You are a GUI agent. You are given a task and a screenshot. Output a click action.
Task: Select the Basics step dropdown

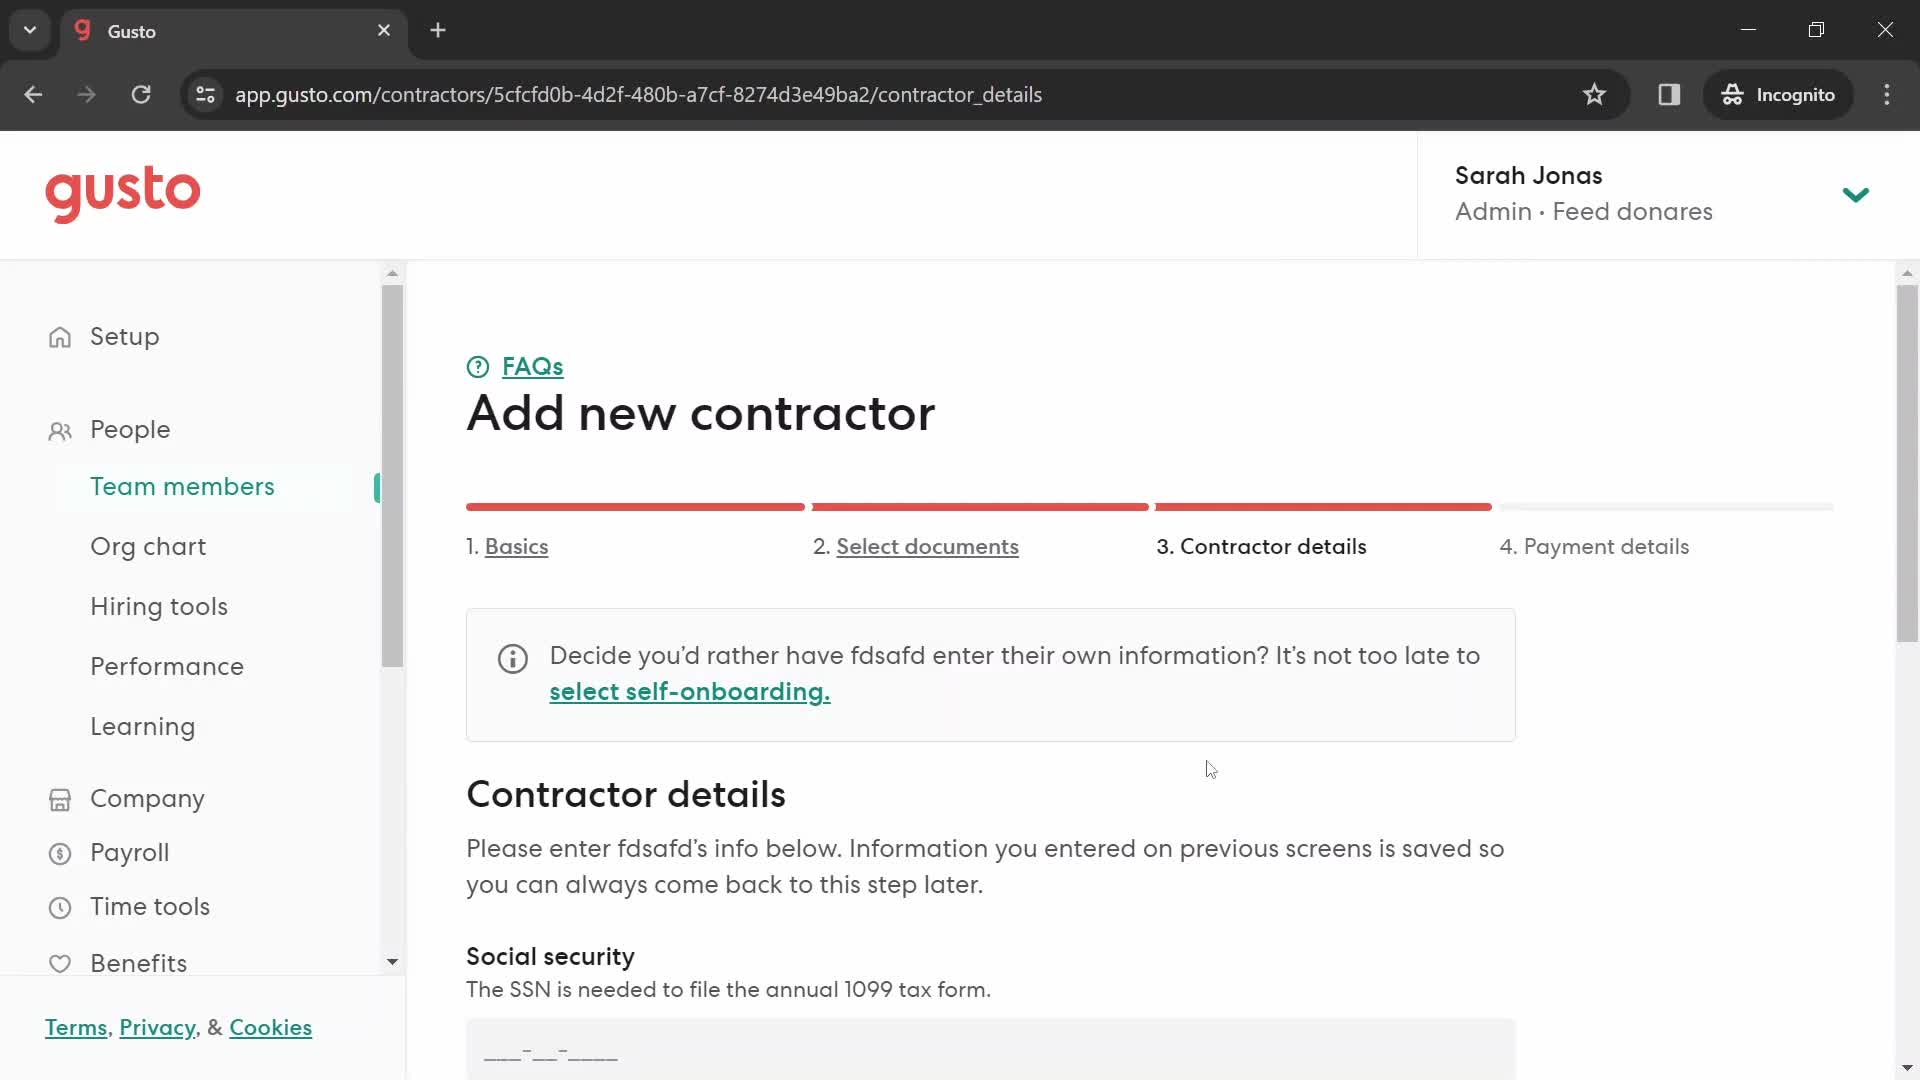517,546
